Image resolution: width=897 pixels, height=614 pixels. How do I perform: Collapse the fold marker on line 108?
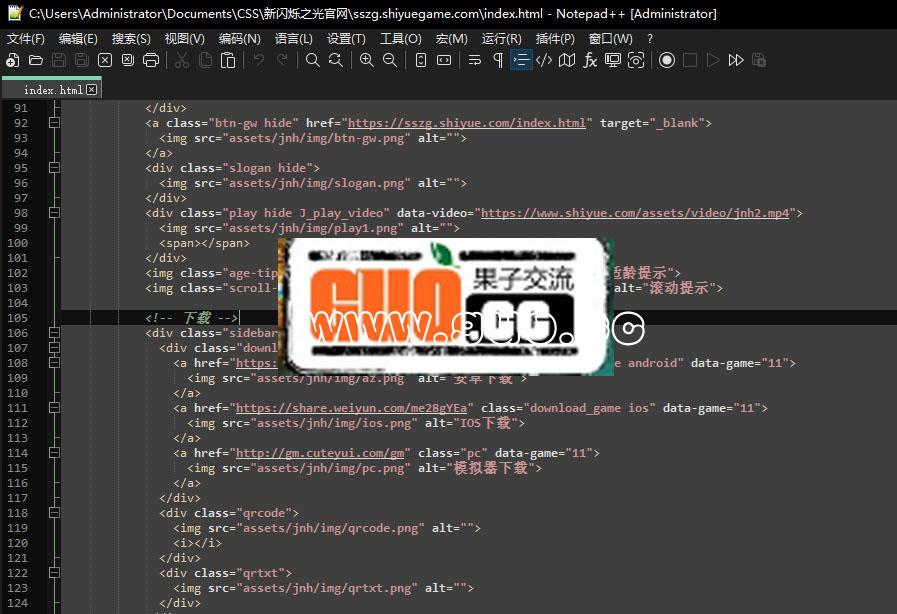(54, 363)
